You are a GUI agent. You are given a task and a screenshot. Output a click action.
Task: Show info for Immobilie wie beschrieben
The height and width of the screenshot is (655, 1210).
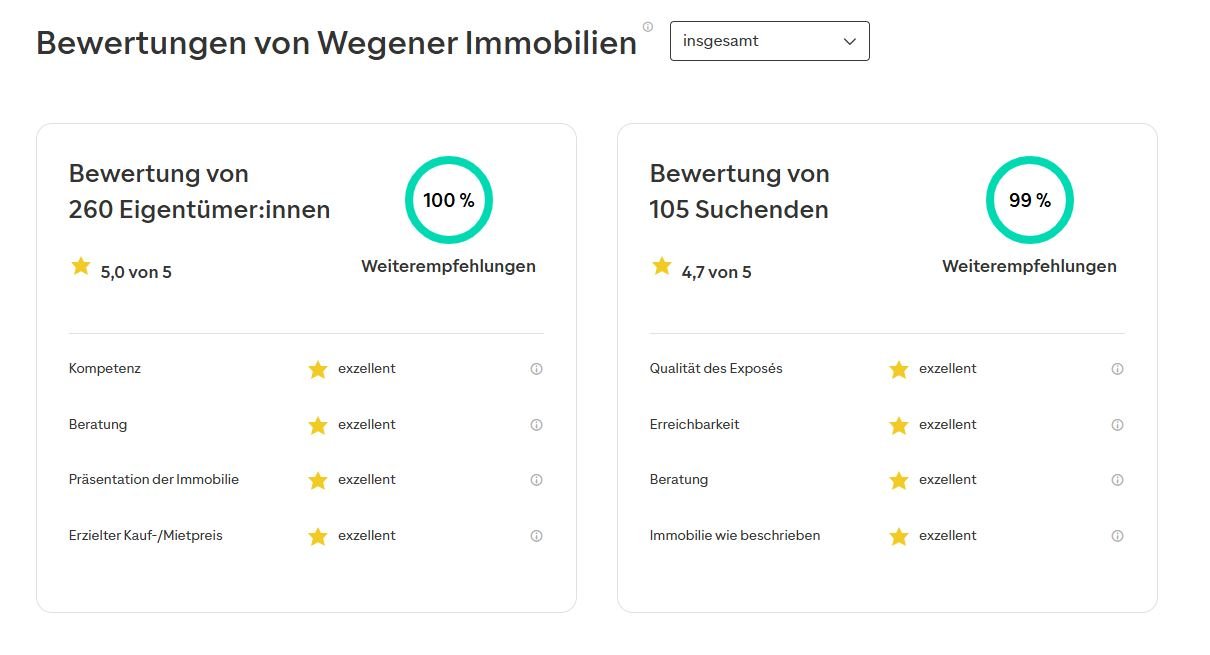(1117, 536)
